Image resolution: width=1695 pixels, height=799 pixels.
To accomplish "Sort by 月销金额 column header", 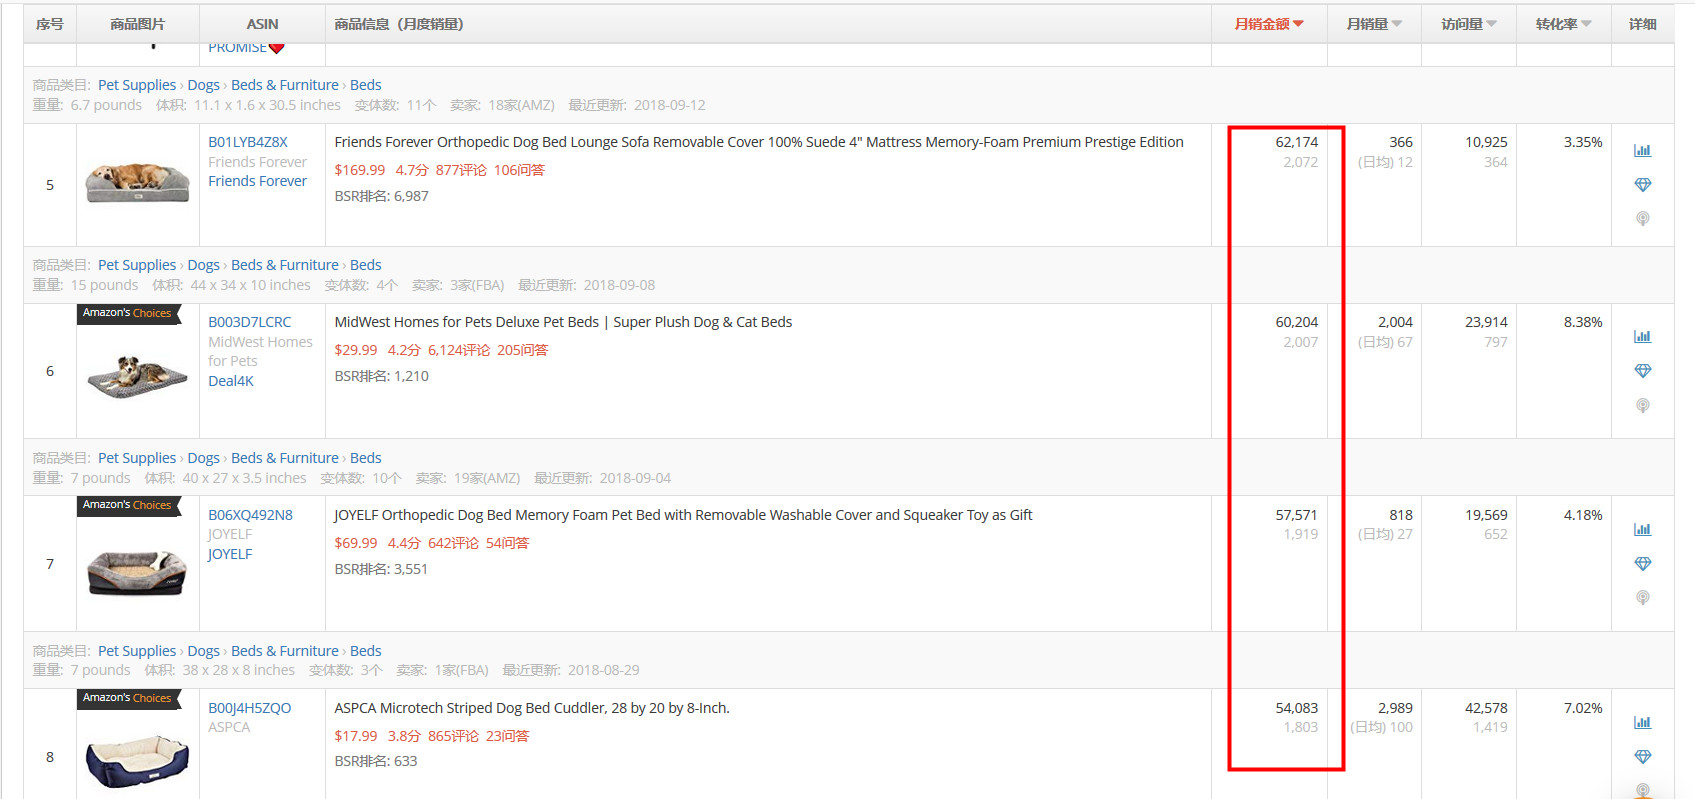I will click(1268, 24).
